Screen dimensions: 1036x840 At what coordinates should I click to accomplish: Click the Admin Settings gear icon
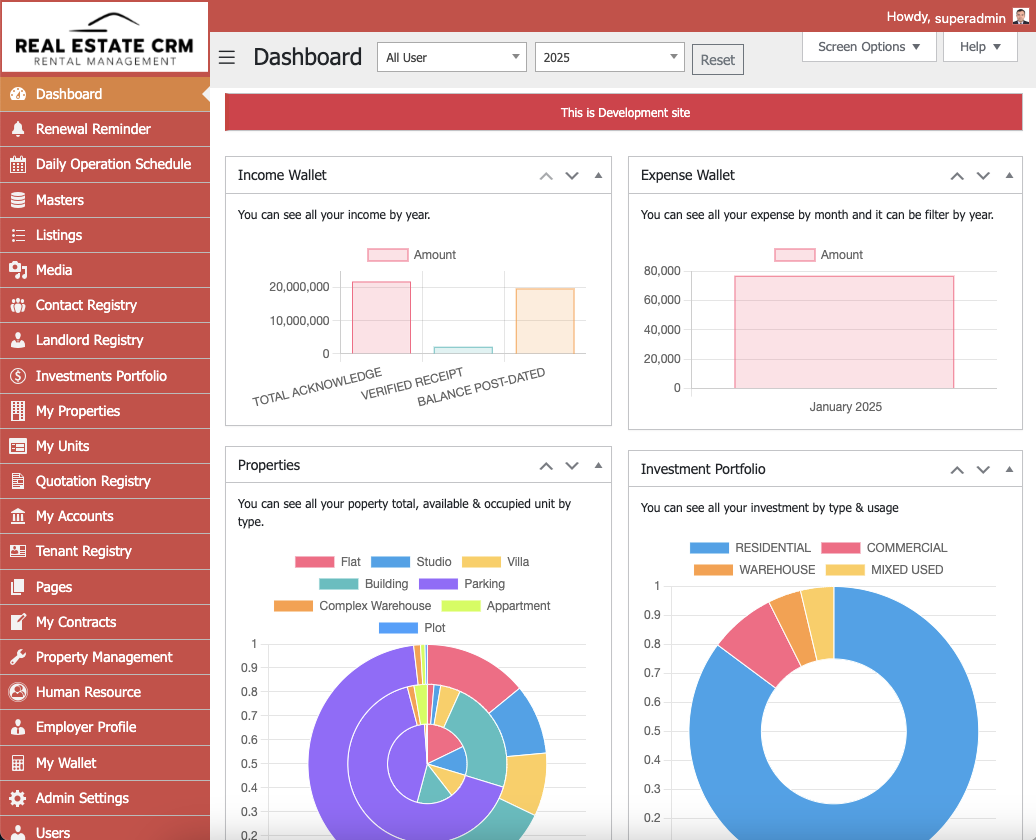(18, 798)
